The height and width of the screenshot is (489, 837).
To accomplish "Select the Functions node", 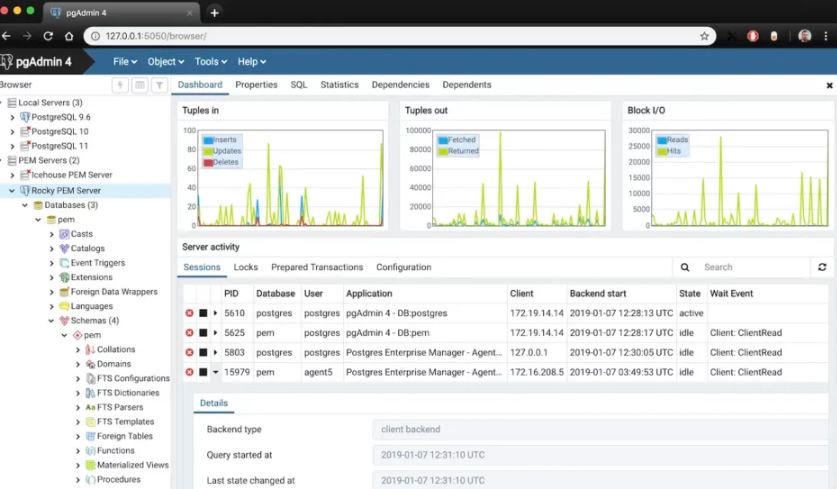I will pos(116,451).
